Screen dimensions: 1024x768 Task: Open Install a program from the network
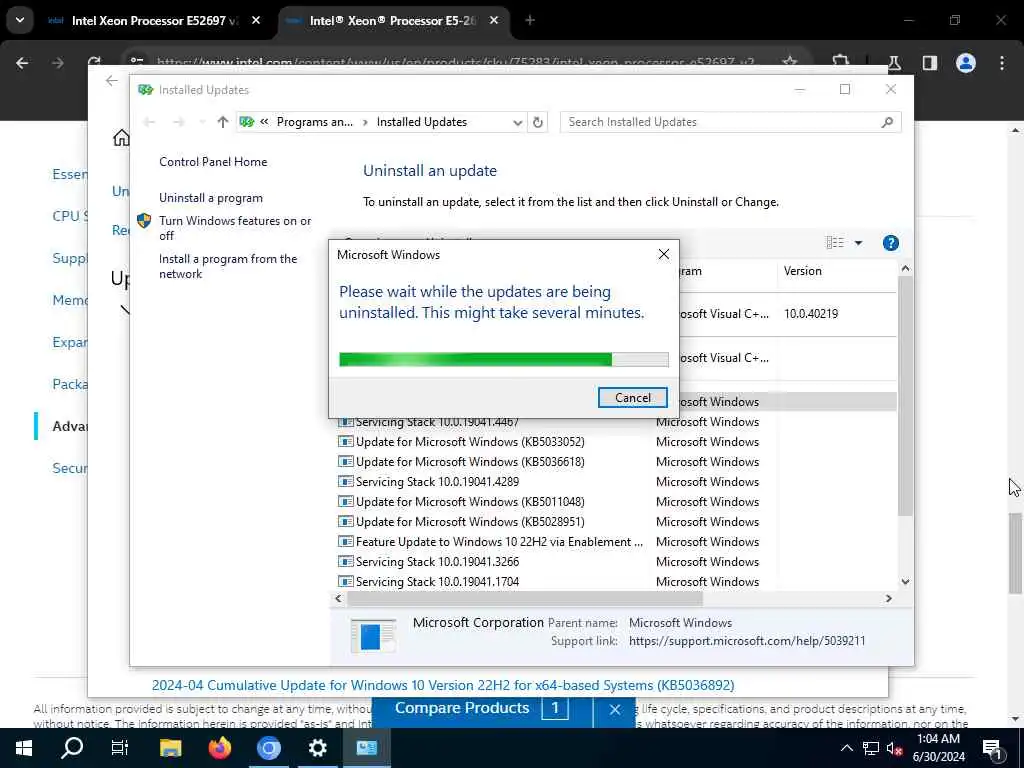[x=228, y=266]
